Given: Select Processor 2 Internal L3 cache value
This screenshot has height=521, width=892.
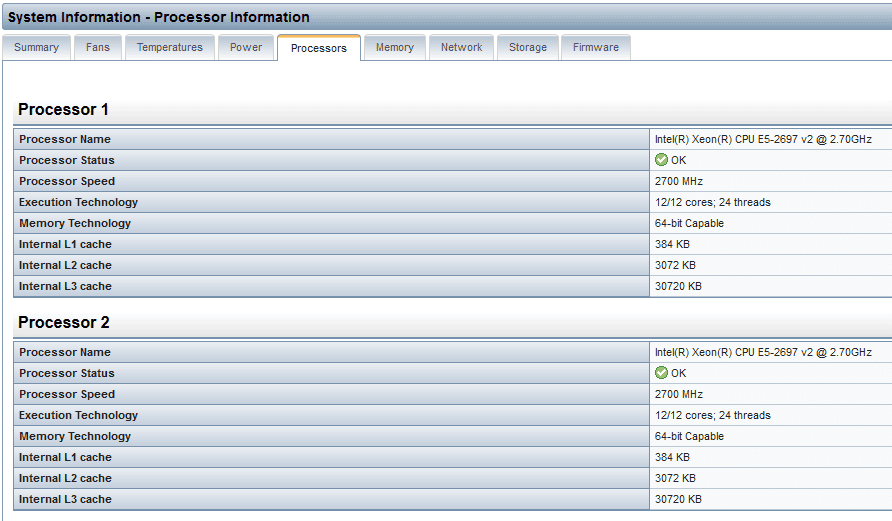Looking at the screenshot, I should [x=678, y=499].
